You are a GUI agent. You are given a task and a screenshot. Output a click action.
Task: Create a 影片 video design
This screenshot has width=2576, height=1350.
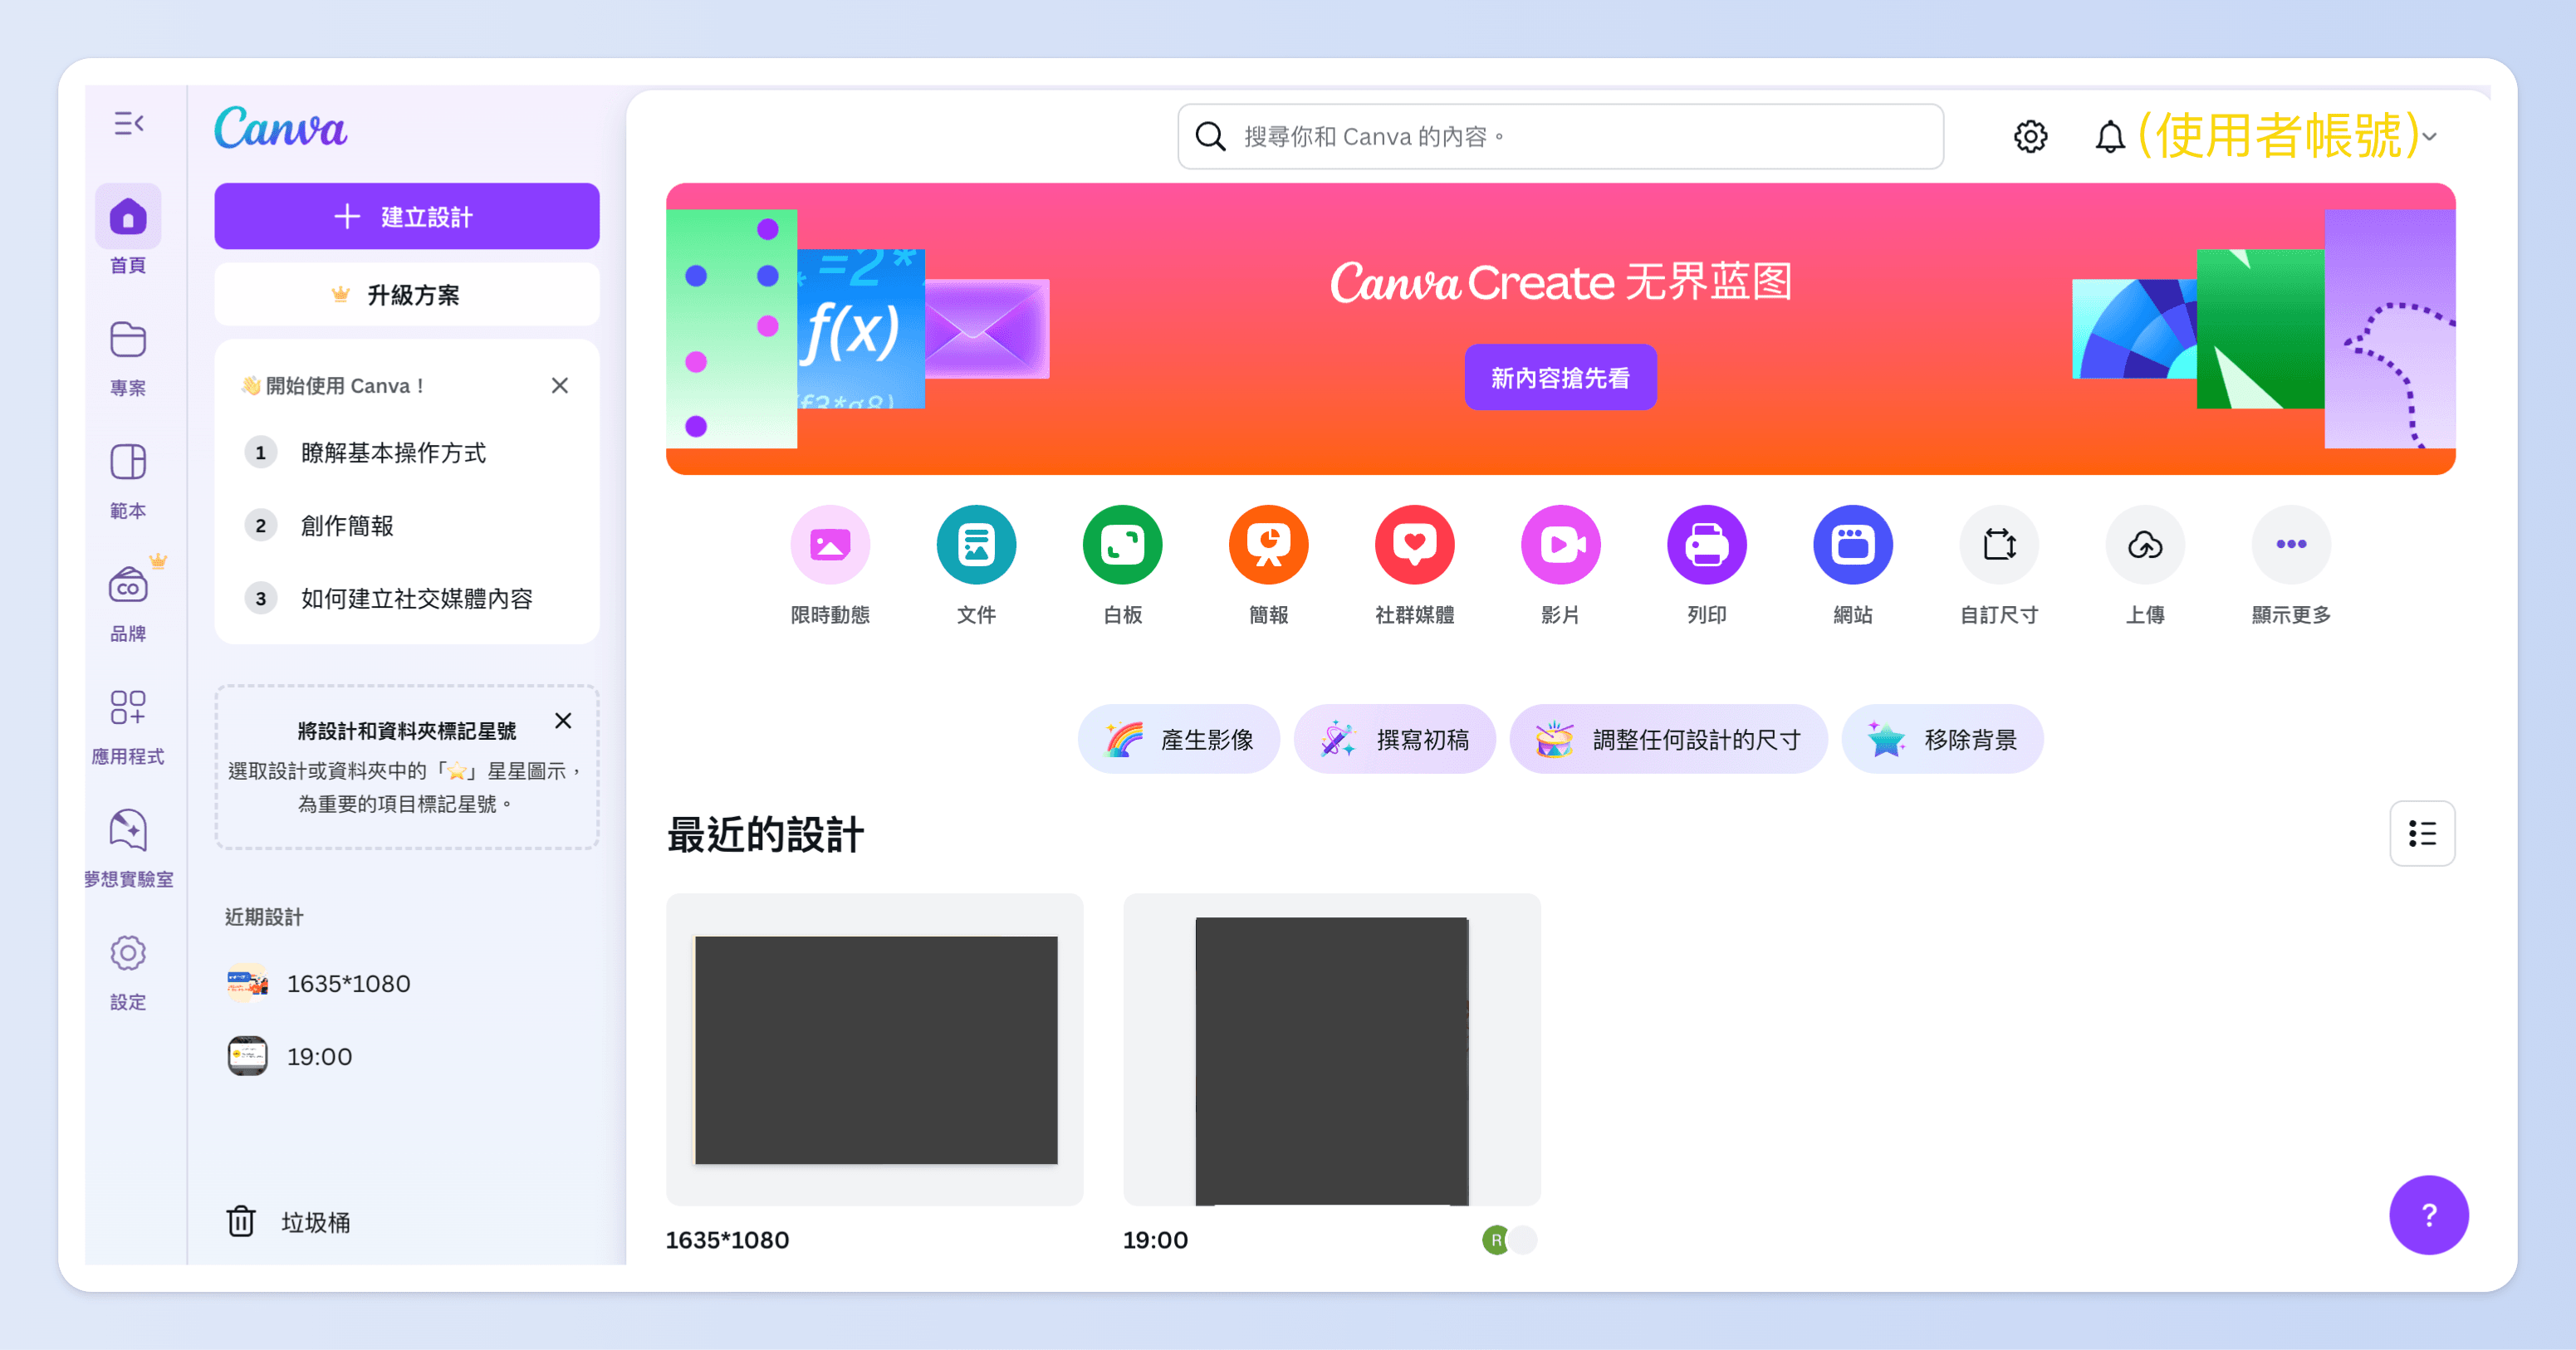[1560, 565]
